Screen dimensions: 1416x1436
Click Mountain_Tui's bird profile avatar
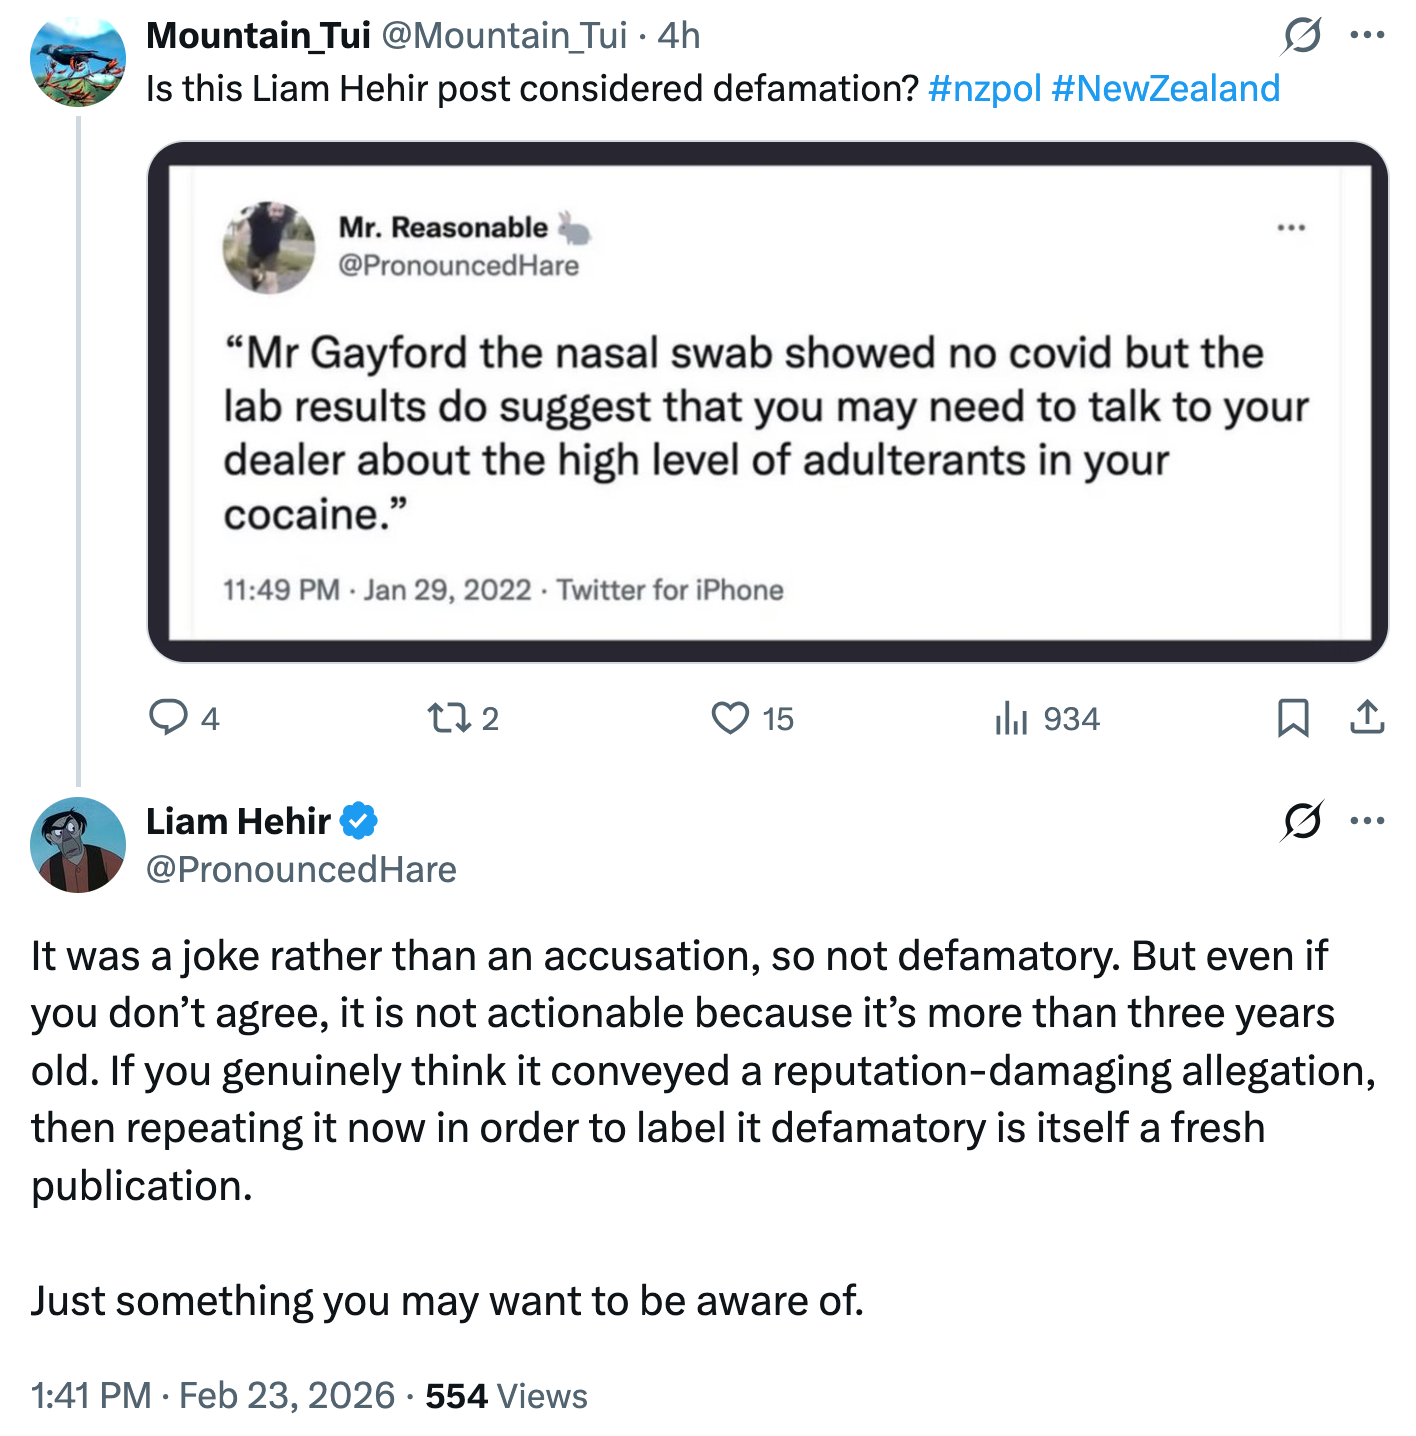(78, 59)
